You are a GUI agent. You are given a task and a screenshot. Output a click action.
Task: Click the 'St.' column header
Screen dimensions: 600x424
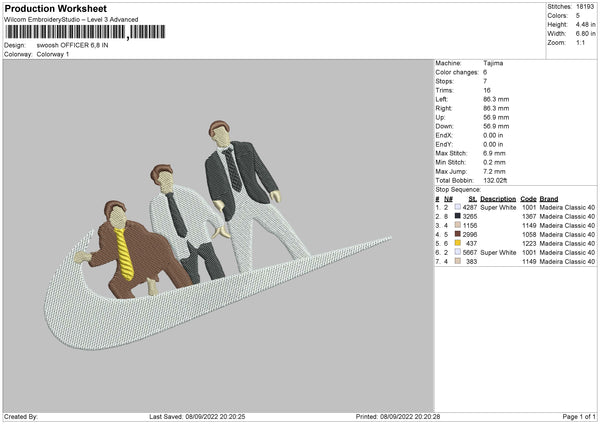point(473,199)
